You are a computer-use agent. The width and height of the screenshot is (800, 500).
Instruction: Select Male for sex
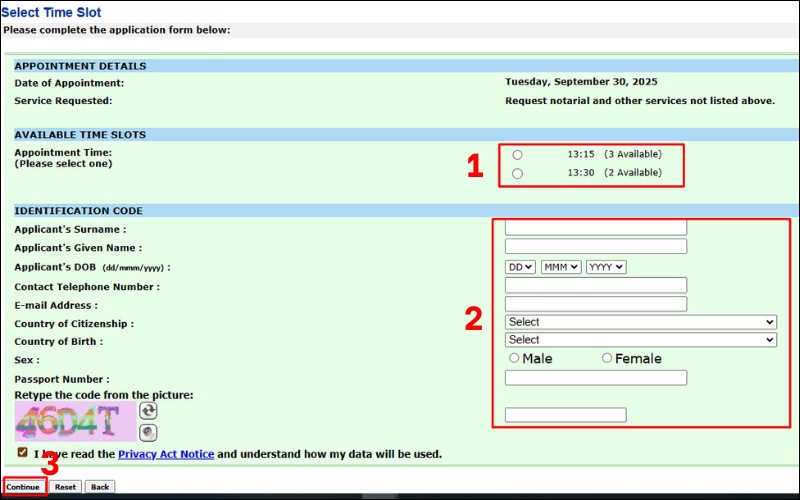514,358
